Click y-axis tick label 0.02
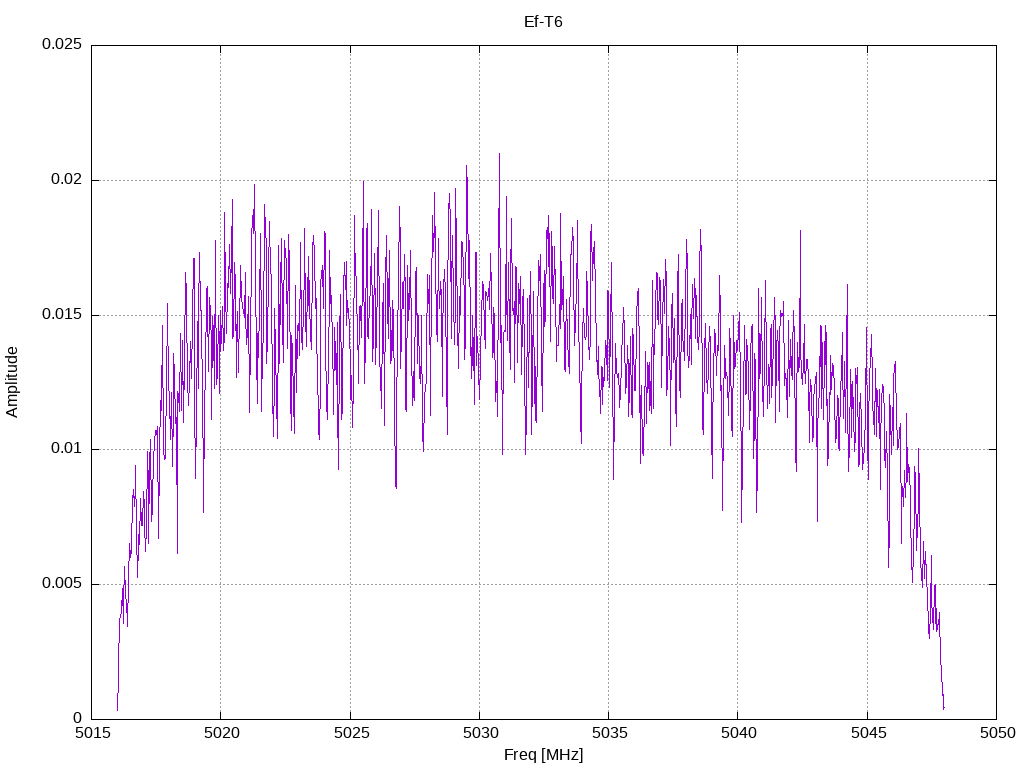The image size is (1024, 768). [x=67, y=179]
